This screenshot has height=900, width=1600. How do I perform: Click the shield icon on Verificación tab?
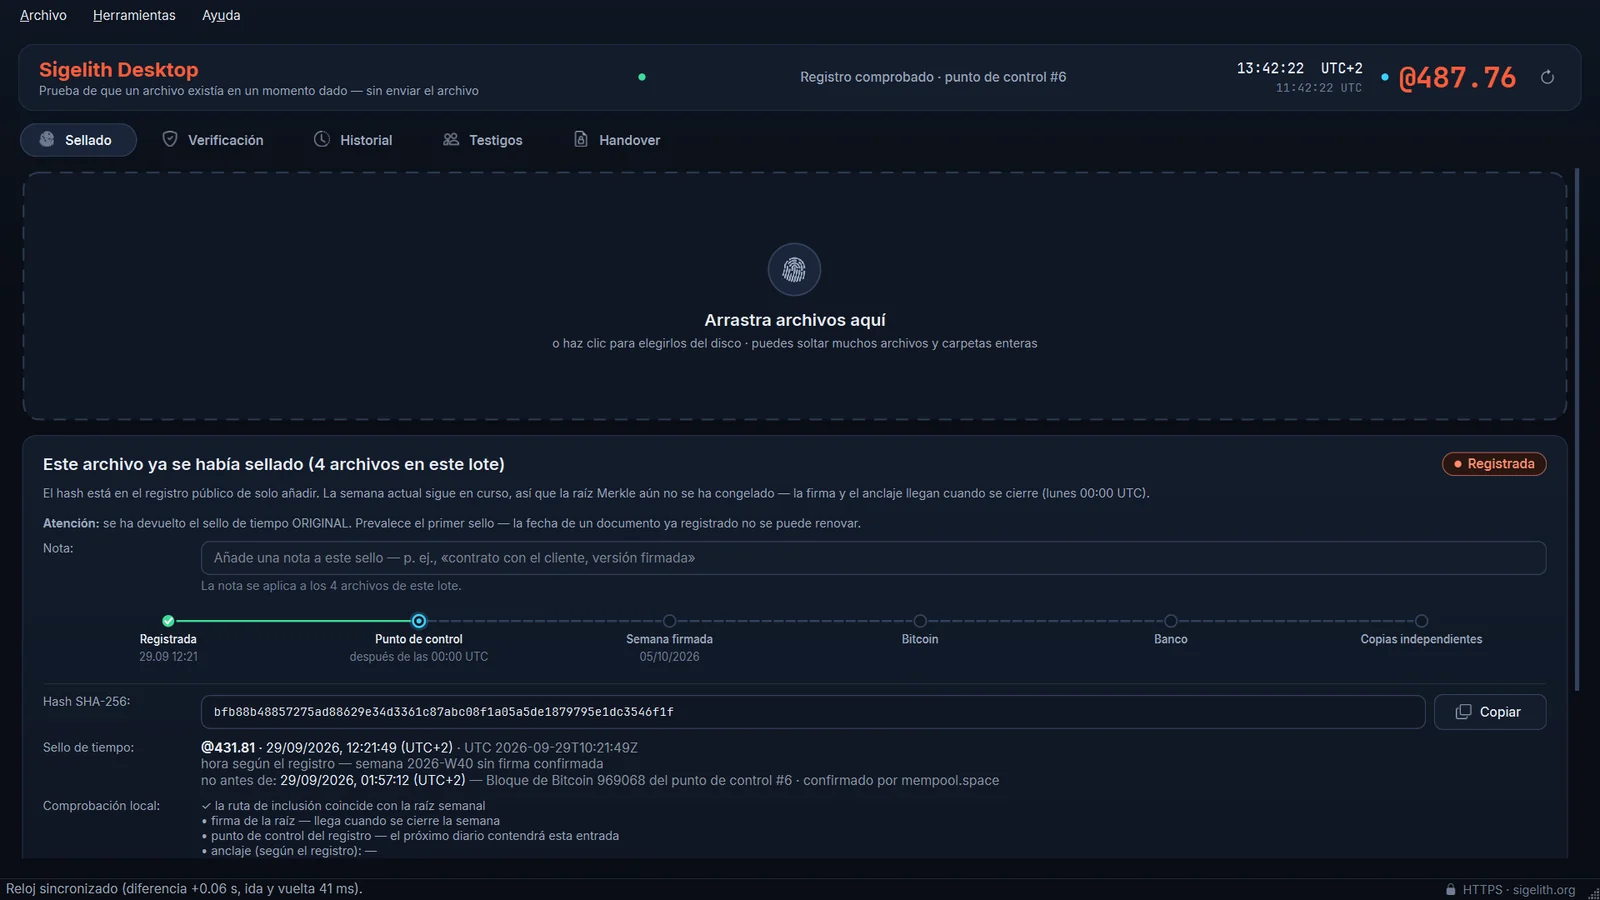coord(170,139)
